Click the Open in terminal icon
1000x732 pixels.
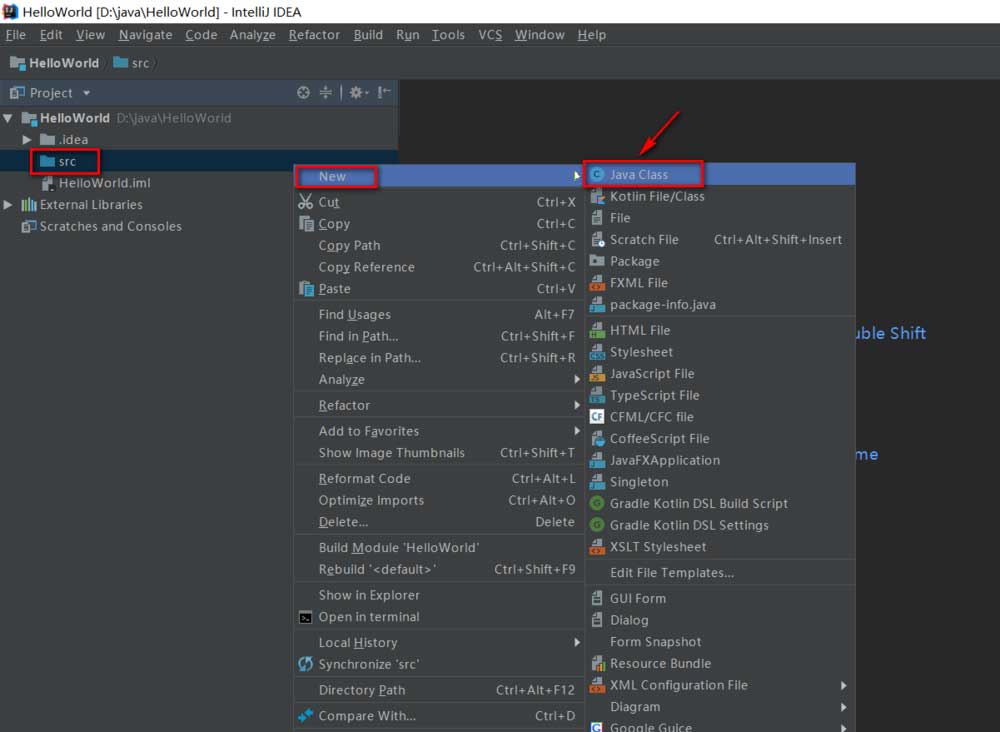[305, 617]
